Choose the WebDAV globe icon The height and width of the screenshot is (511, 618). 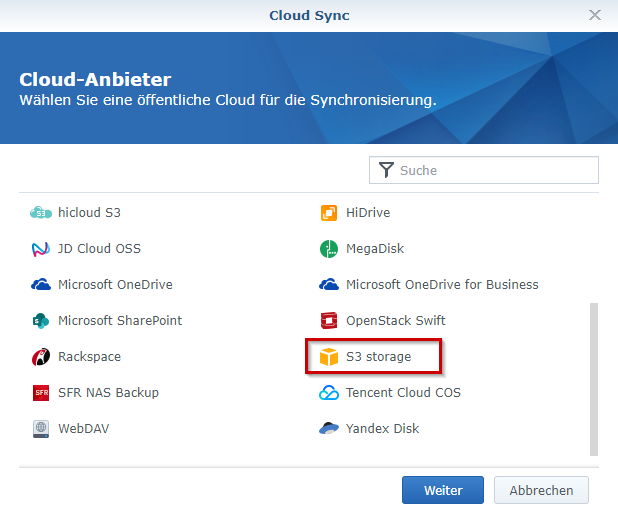(41, 428)
